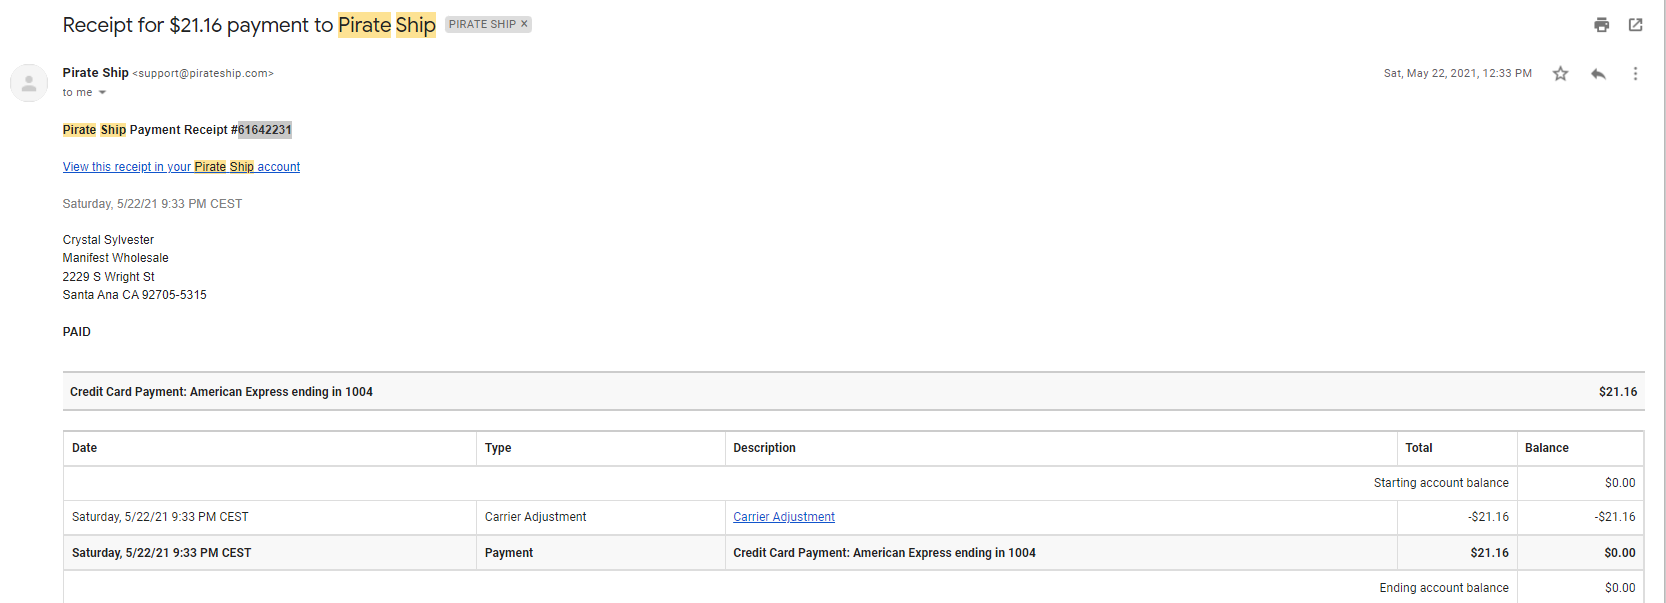Star this Pirate Ship email
Viewport: 1666px width, 603px height.
tap(1560, 74)
